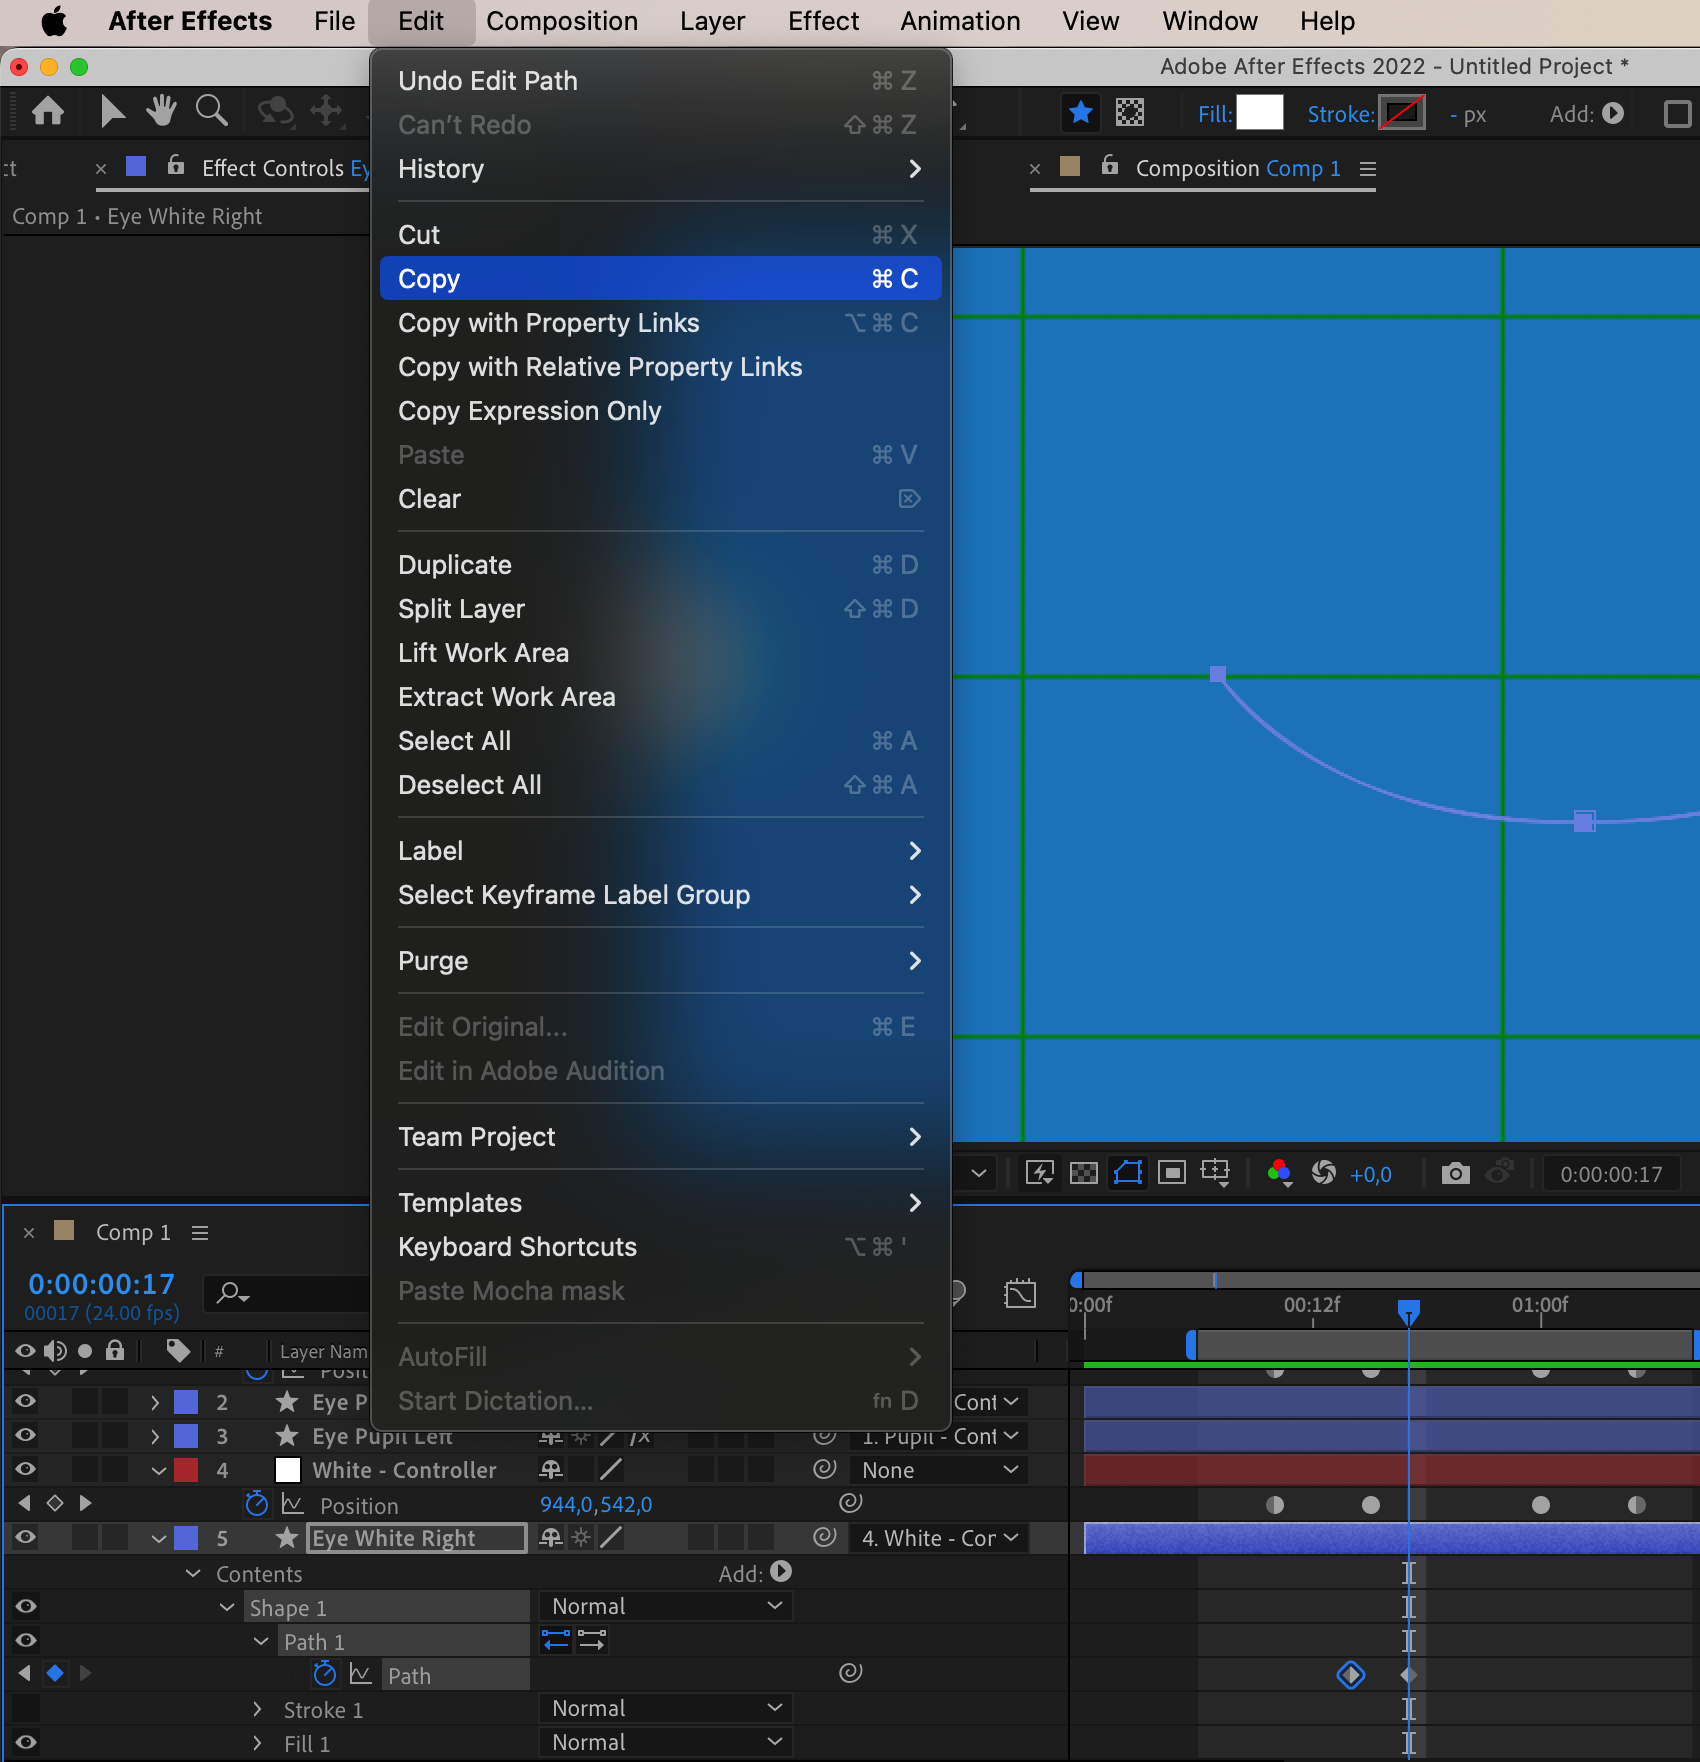The height and width of the screenshot is (1762, 1700).
Task: Click the Stroke color swatch with red slash
Action: click(1402, 112)
